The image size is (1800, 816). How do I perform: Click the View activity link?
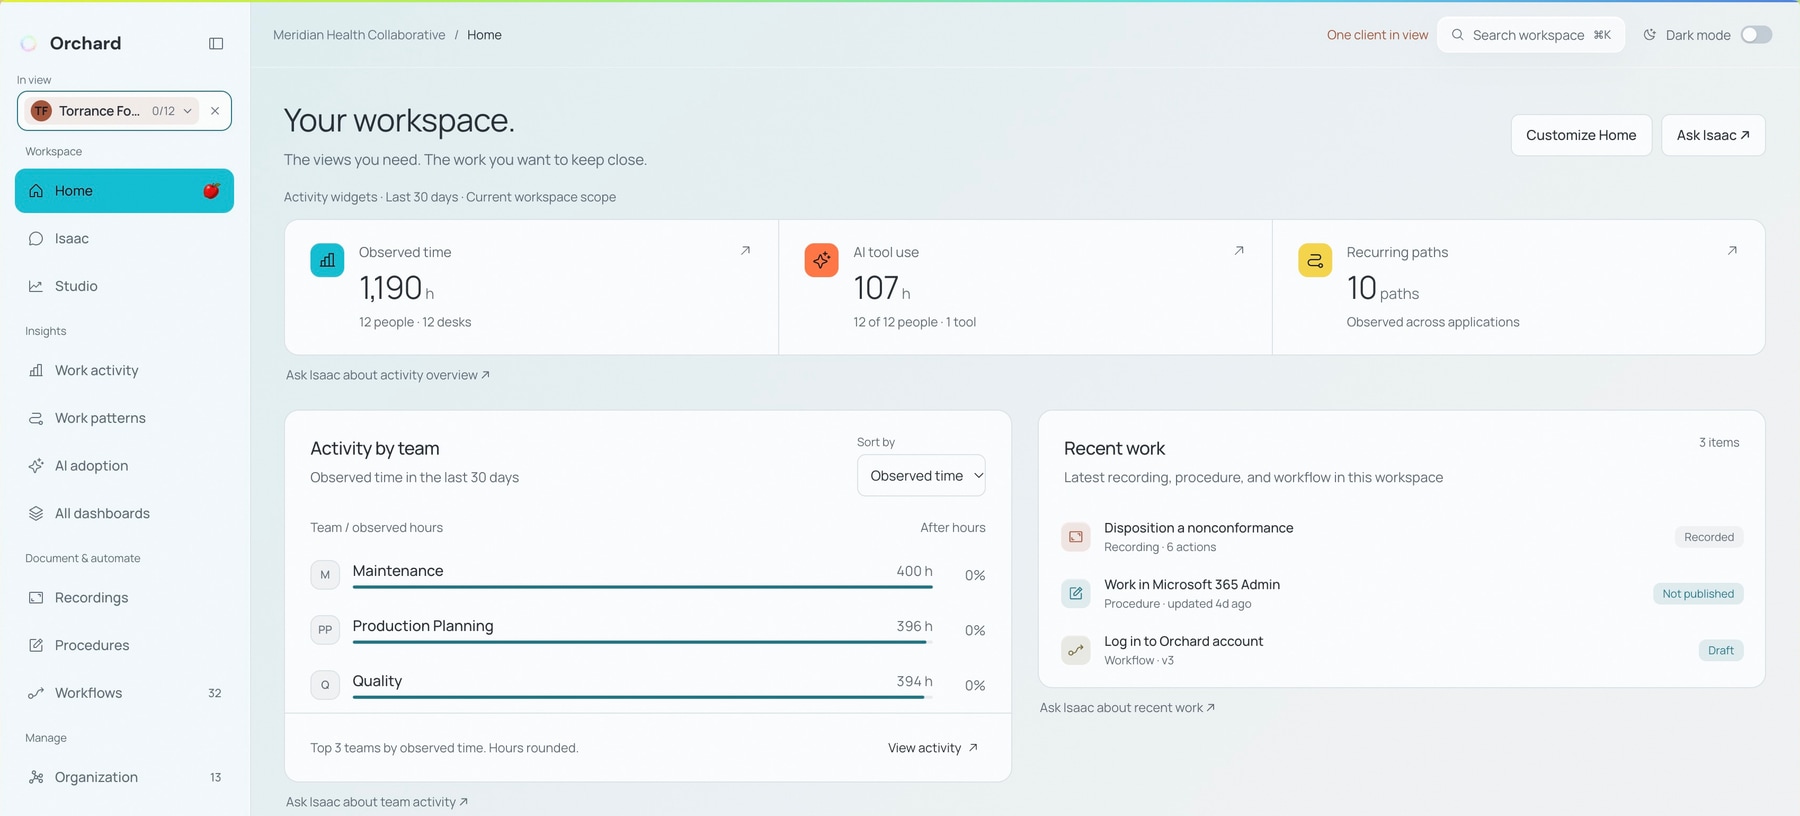pos(933,748)
